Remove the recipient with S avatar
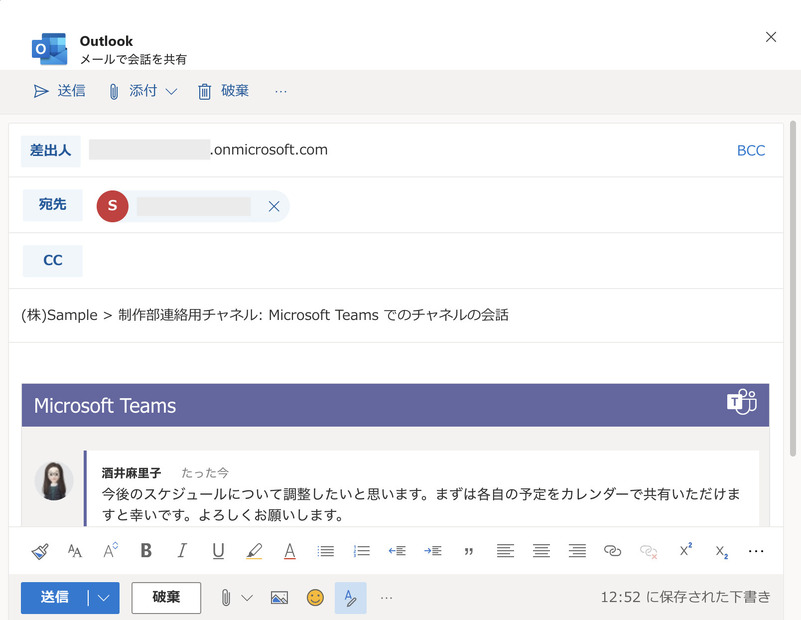 tap(274, 206)
